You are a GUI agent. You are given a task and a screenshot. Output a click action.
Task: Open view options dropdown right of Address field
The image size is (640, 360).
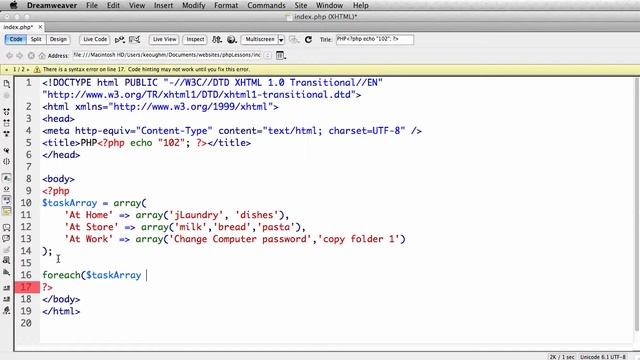tap(280, 55)
